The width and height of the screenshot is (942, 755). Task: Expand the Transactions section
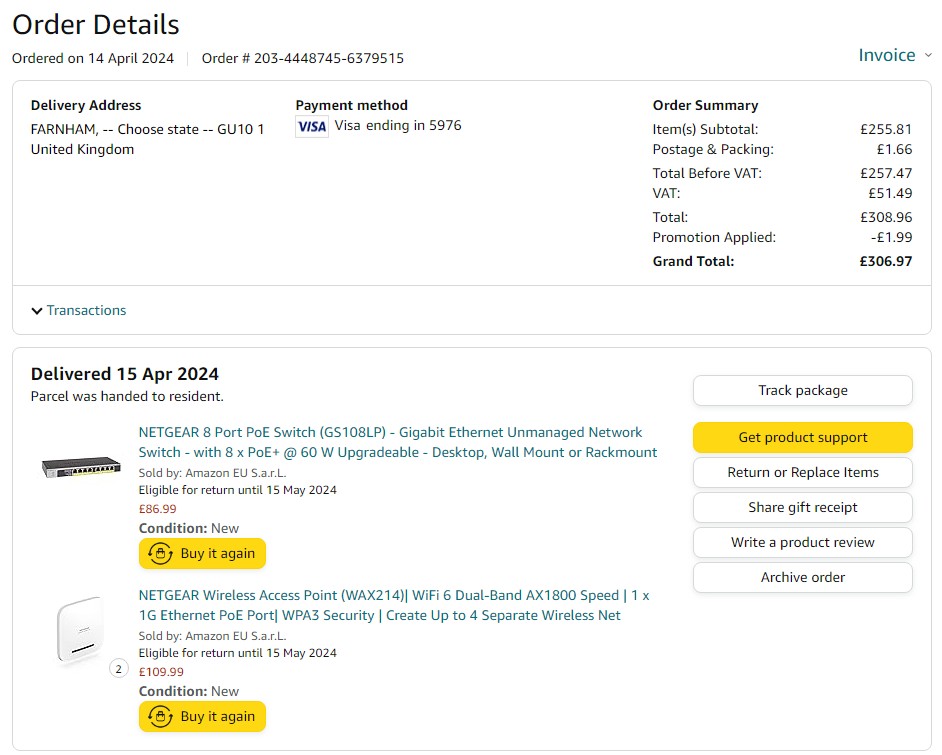(79, 311)
